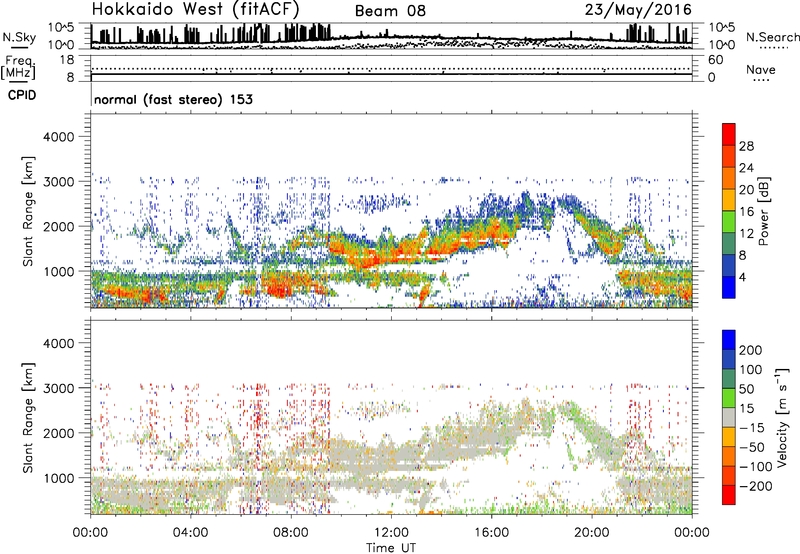Viewport: 800px width, 554px height.
Task: Click the '60' Nave axis value
Action: coord(715,60)
